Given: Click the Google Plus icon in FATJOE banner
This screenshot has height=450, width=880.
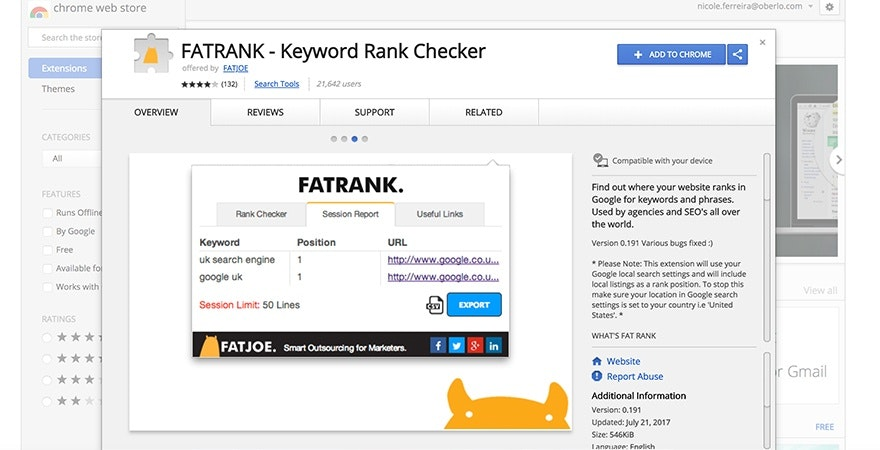Looking at the screenshot, I should point(475,346).
